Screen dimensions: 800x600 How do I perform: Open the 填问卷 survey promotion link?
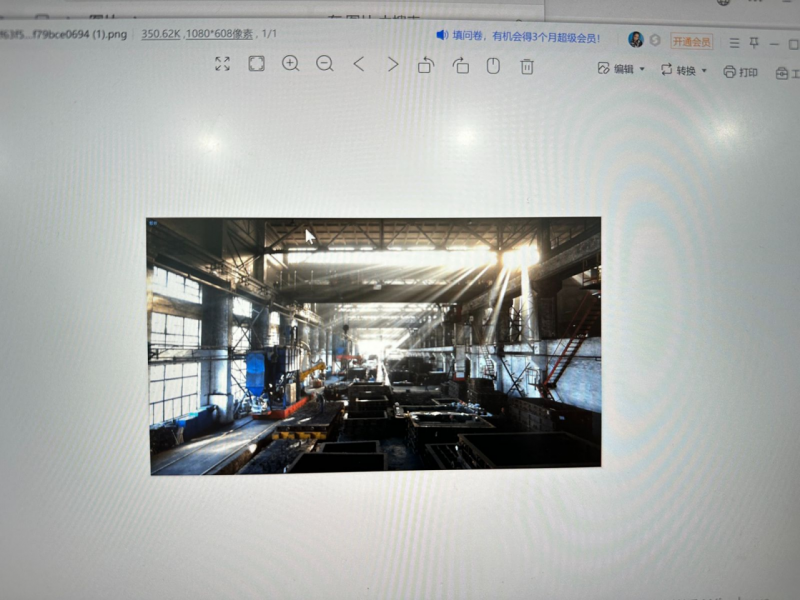click(526, 37)
